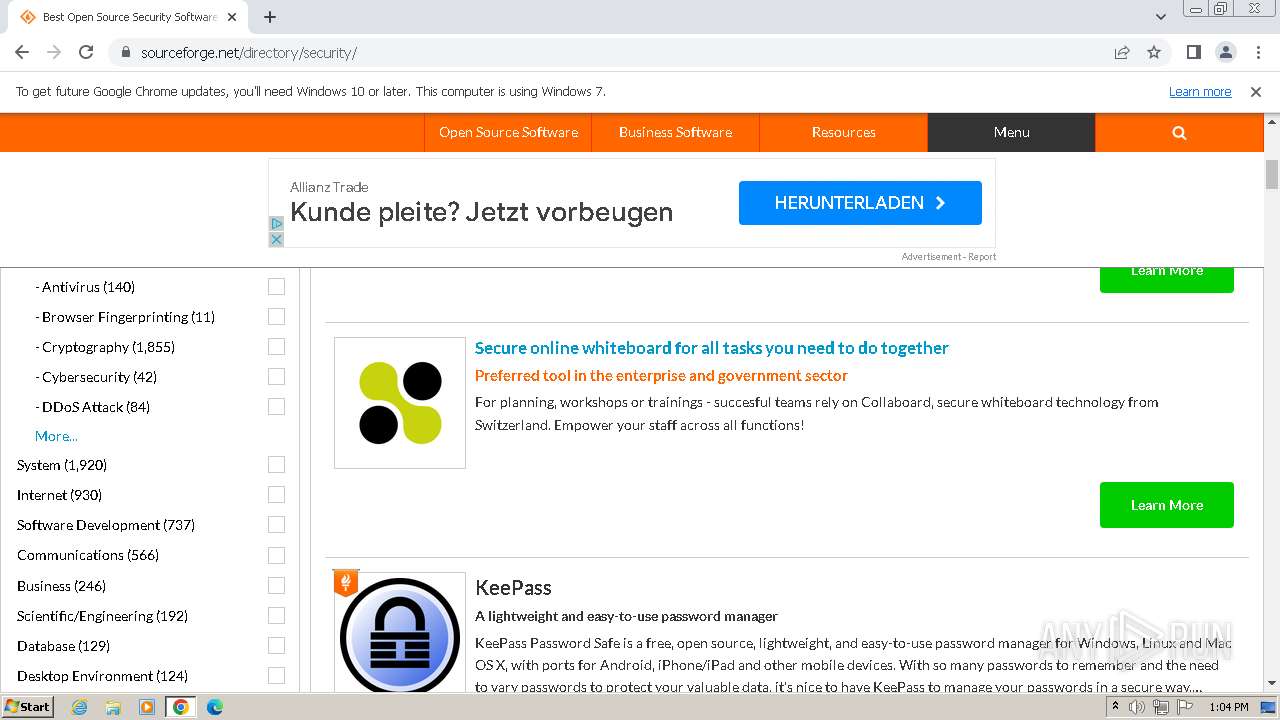Check the Business category box
This screenshot has width=1280, height=720.
click(277, 586)
